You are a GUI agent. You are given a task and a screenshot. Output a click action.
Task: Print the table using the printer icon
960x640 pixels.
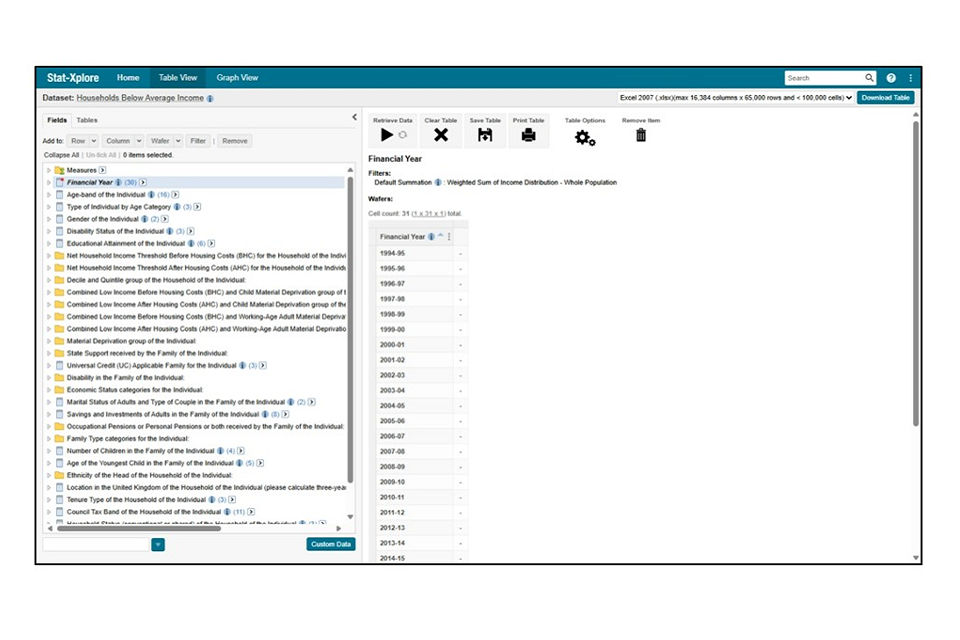point(528,135)
